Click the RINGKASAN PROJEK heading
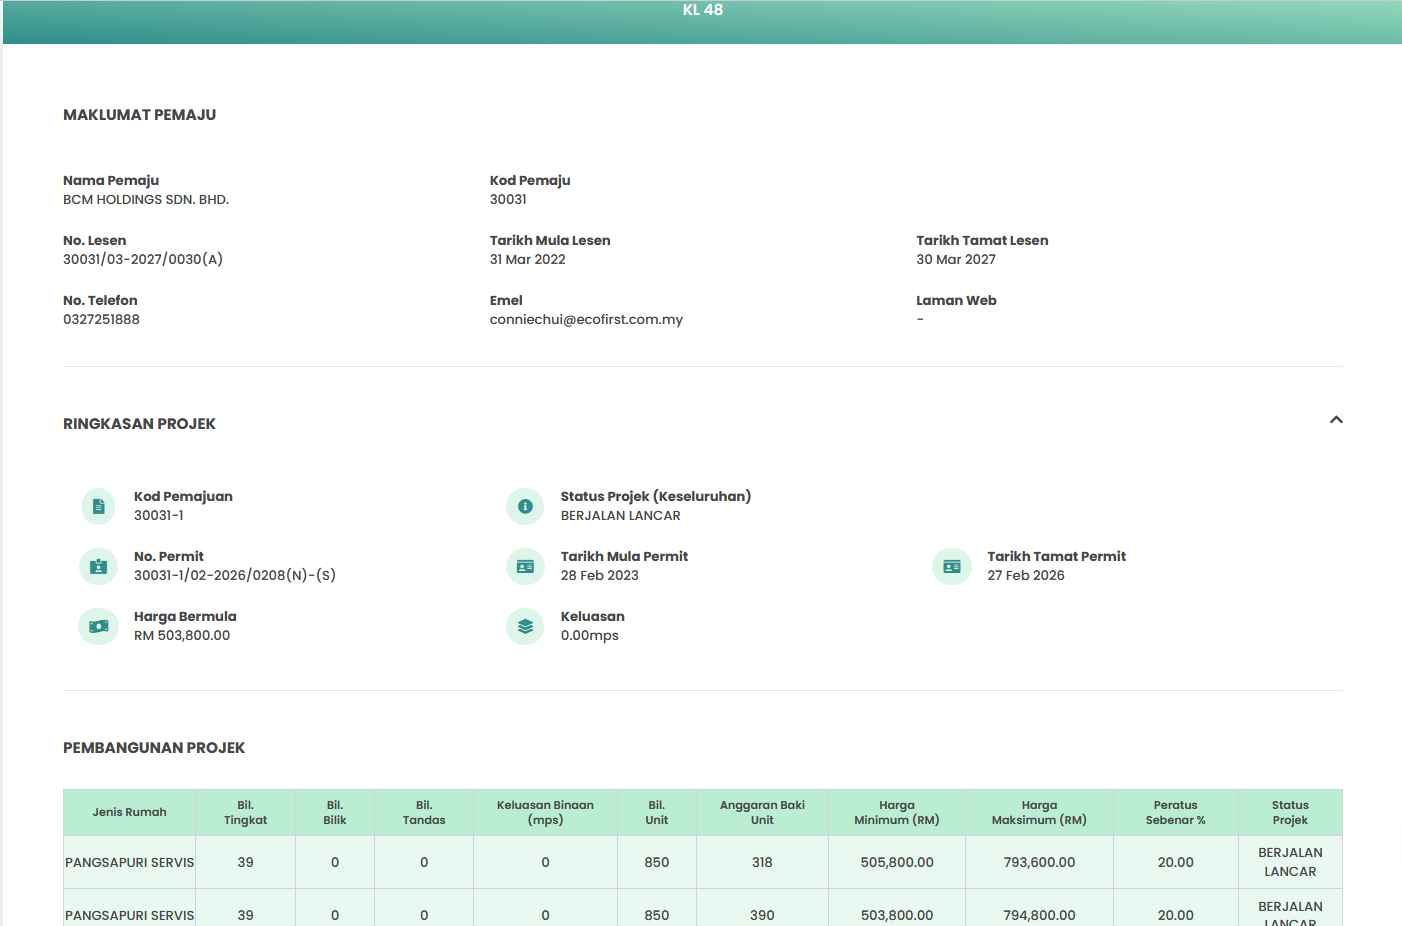 pos(140,424)
